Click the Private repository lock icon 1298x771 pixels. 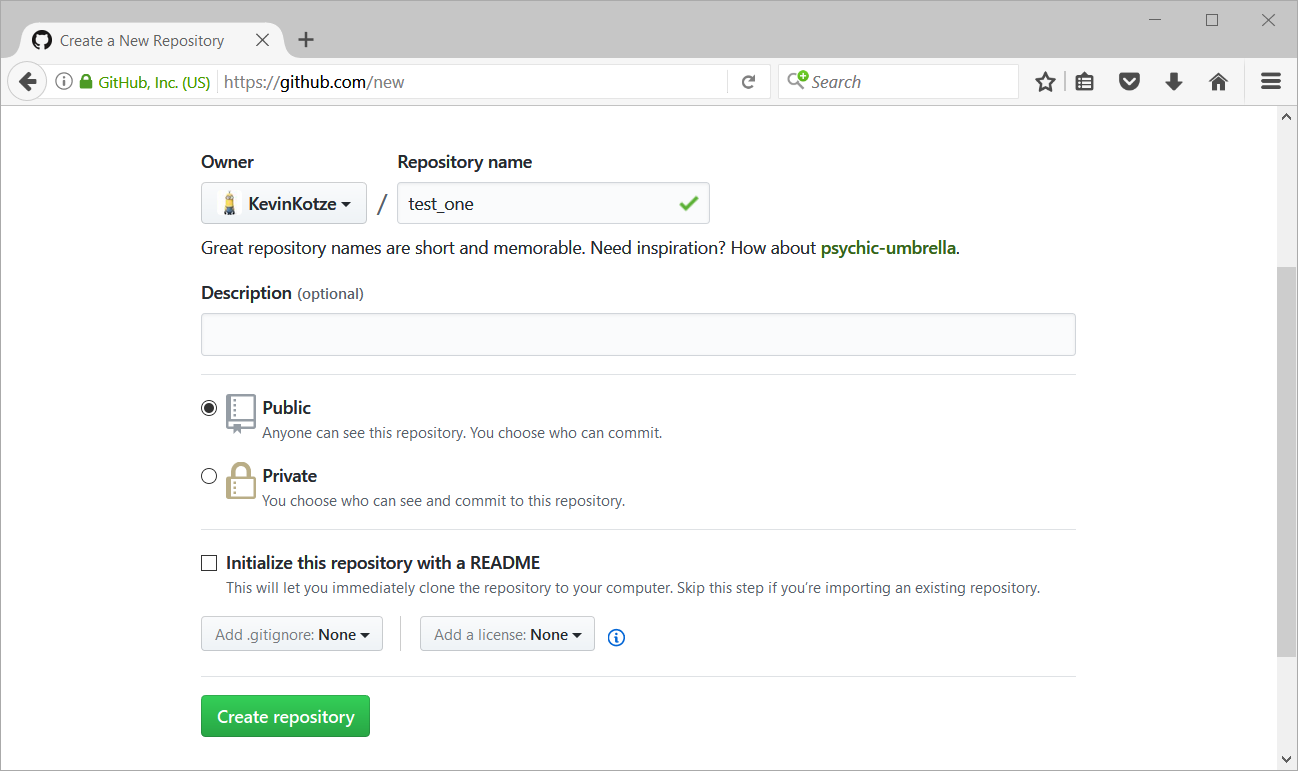pos(240,481)
